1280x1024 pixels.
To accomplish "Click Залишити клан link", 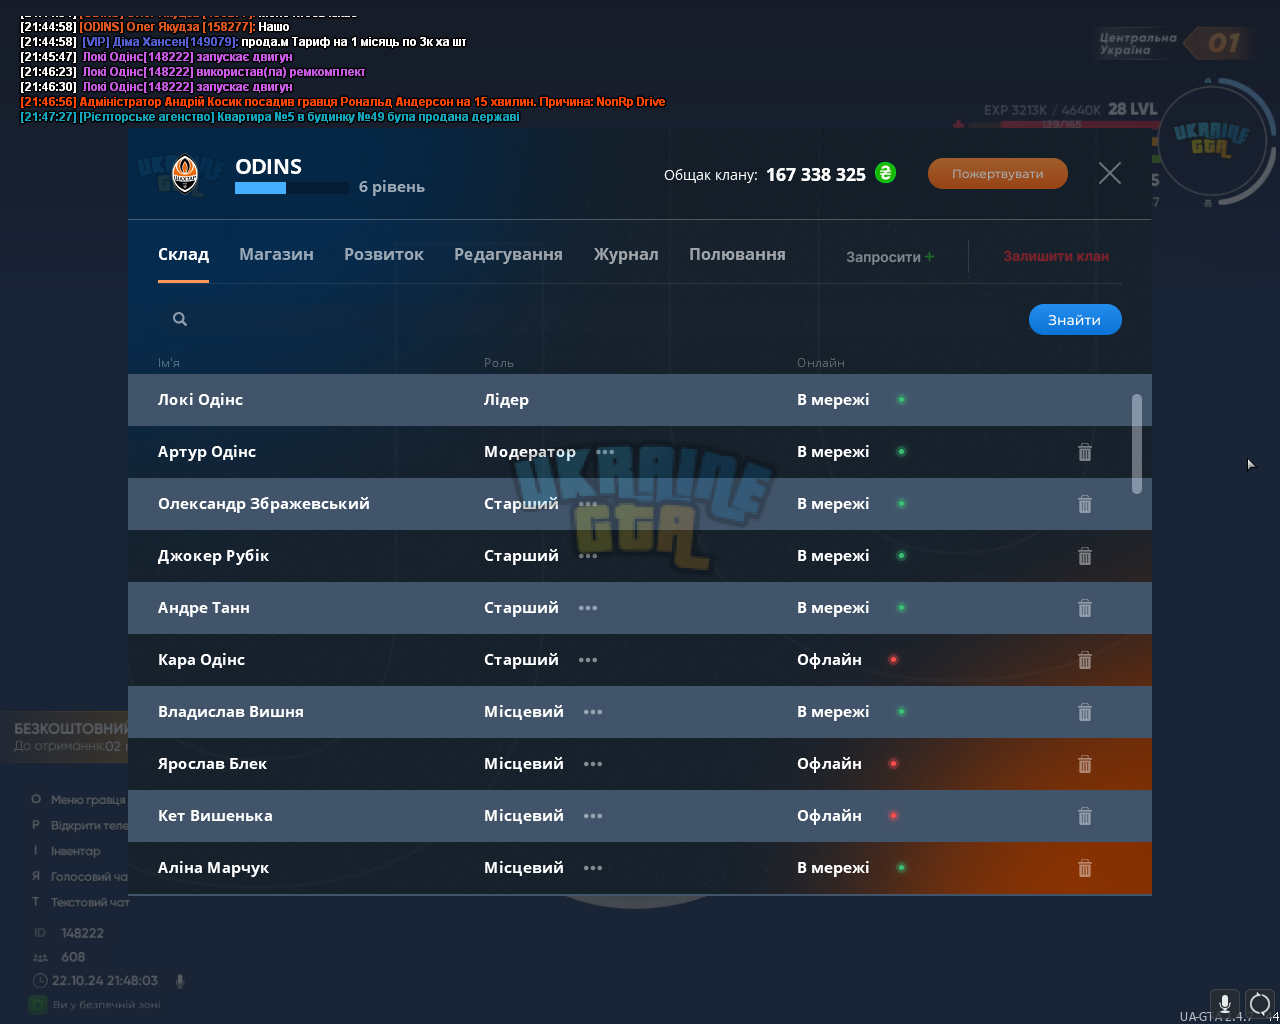I will [x=1056, y=256].
